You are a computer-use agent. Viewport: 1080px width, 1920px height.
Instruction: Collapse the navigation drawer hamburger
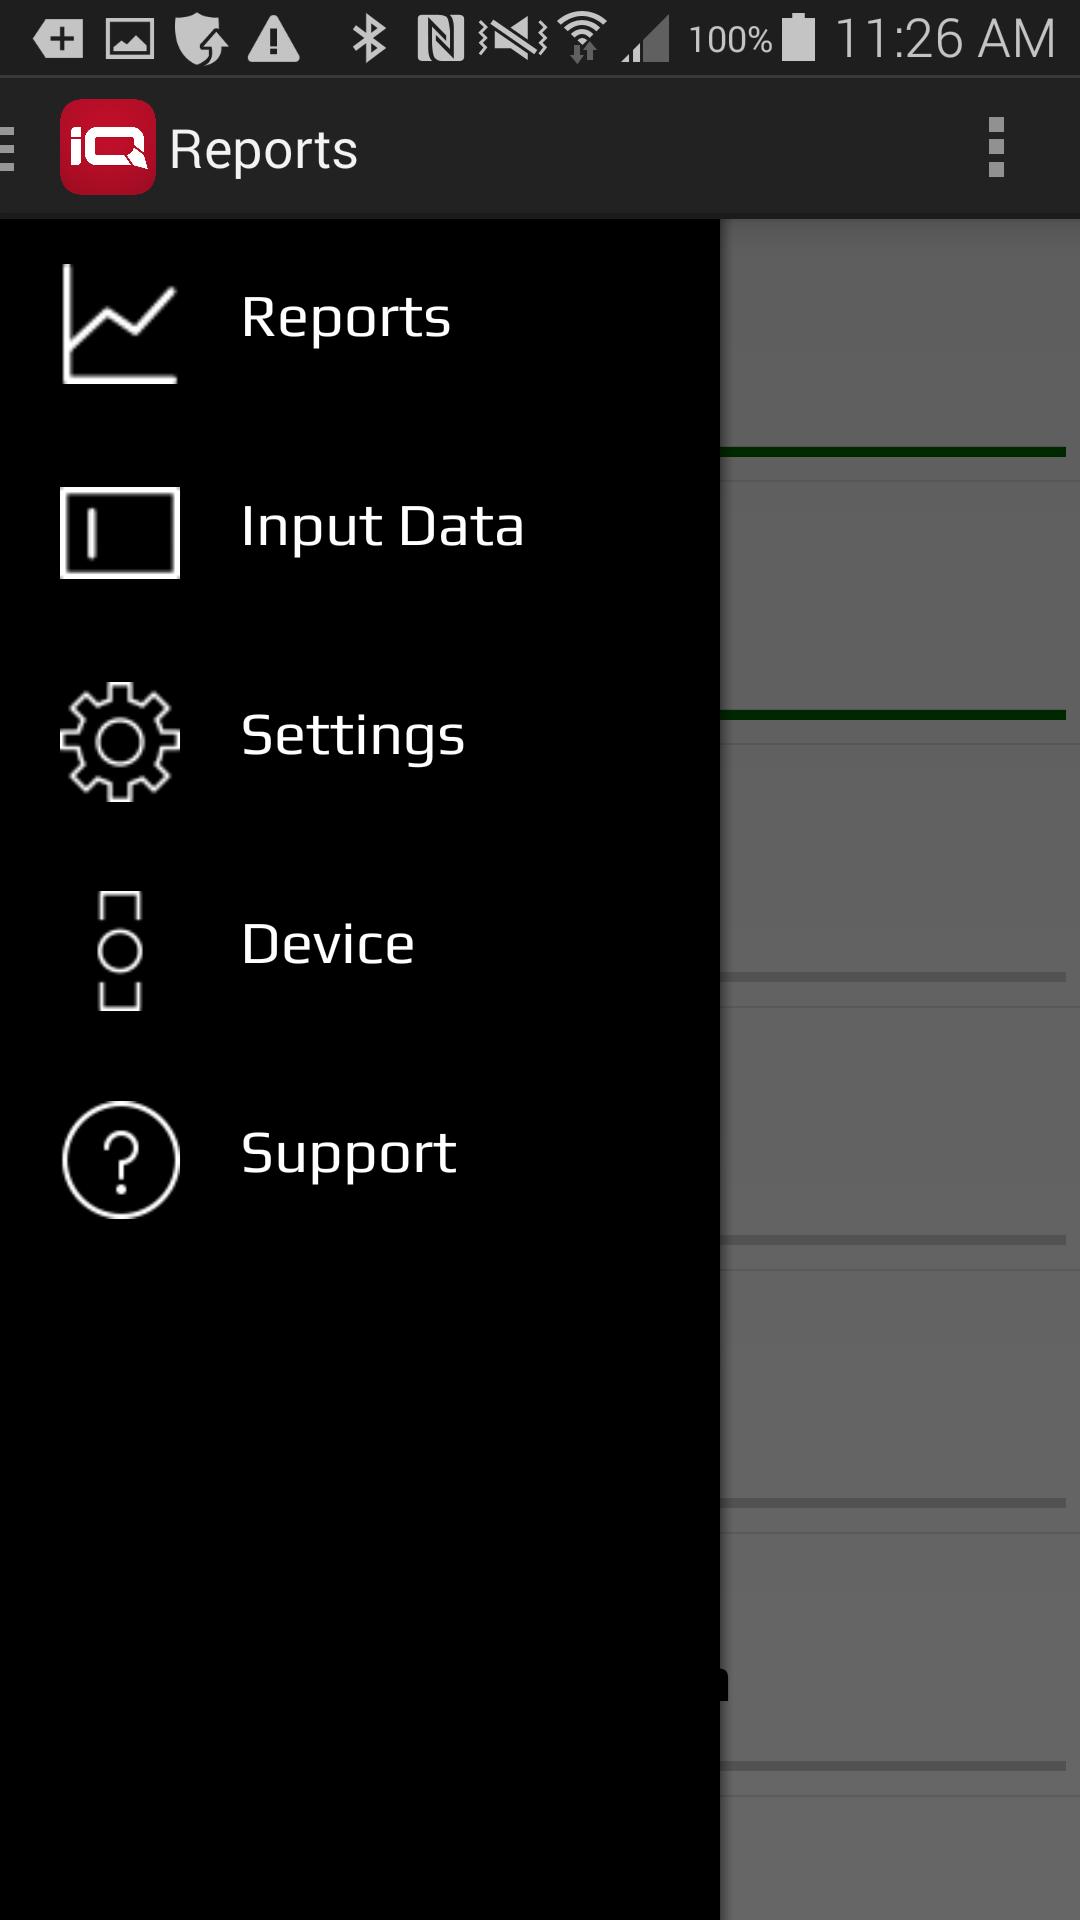tap(10, 147)
